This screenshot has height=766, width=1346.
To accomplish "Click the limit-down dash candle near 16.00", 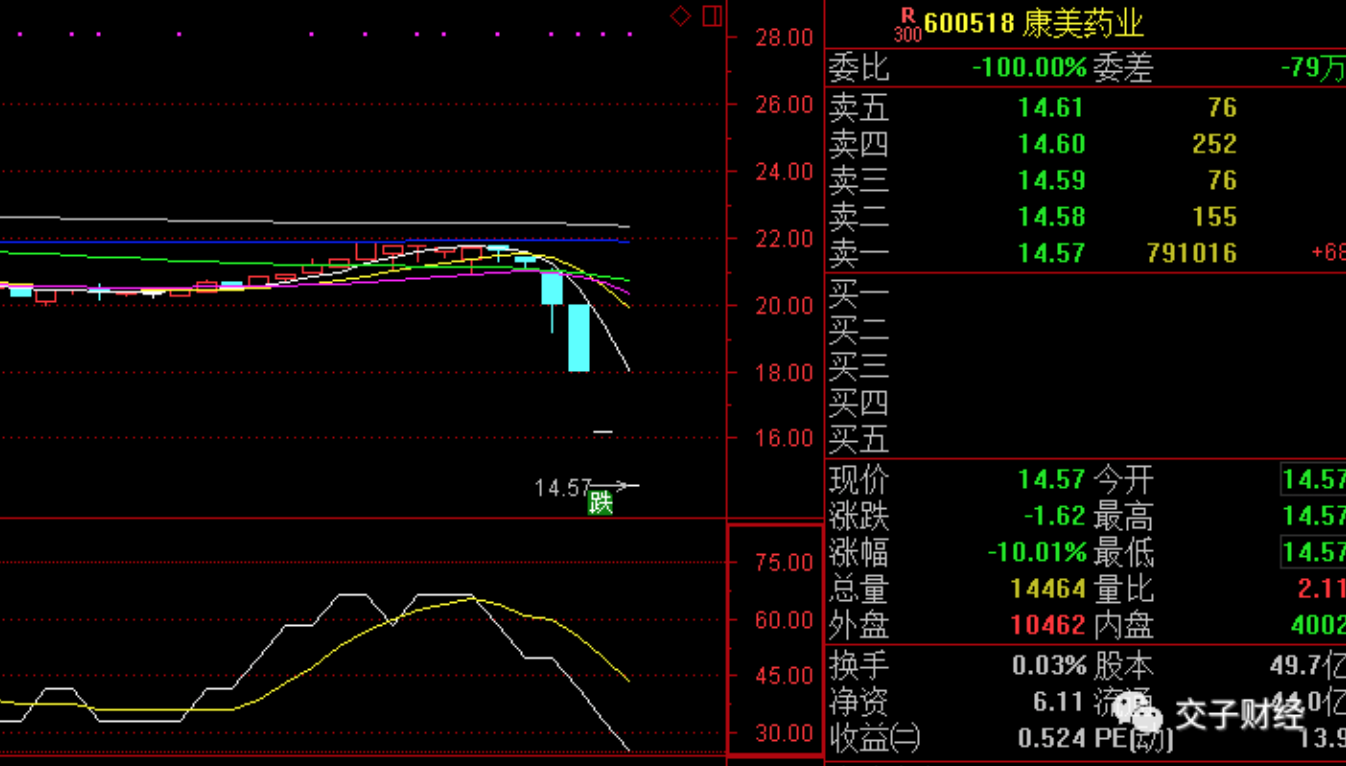I will point(603,432).
